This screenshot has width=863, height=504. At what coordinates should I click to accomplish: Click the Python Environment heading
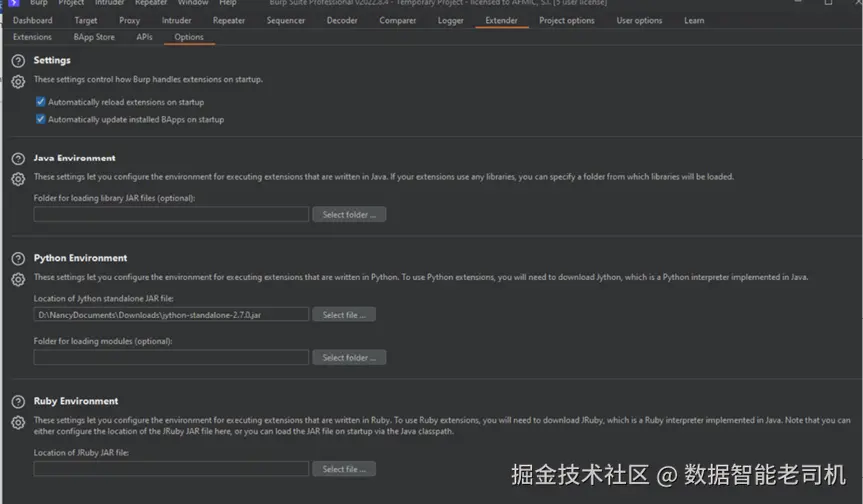click(80, 258)
